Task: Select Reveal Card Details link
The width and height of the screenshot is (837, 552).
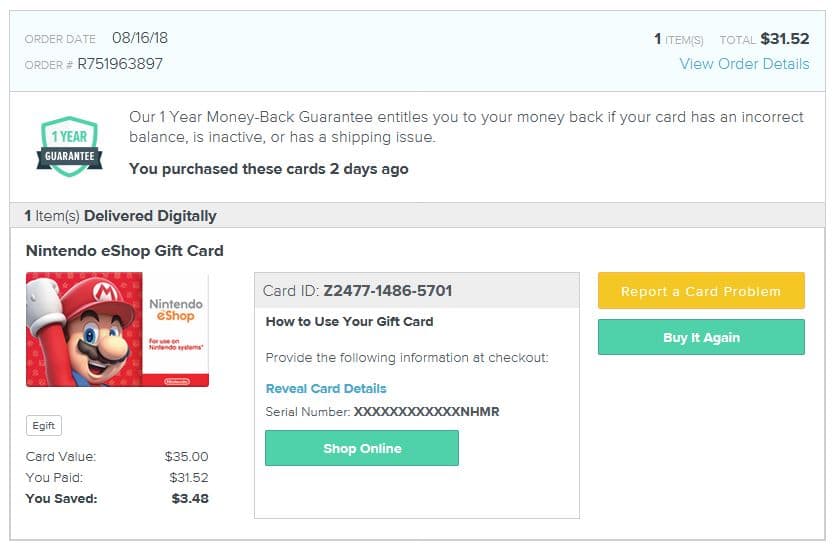Action: (x=326, y=389)
